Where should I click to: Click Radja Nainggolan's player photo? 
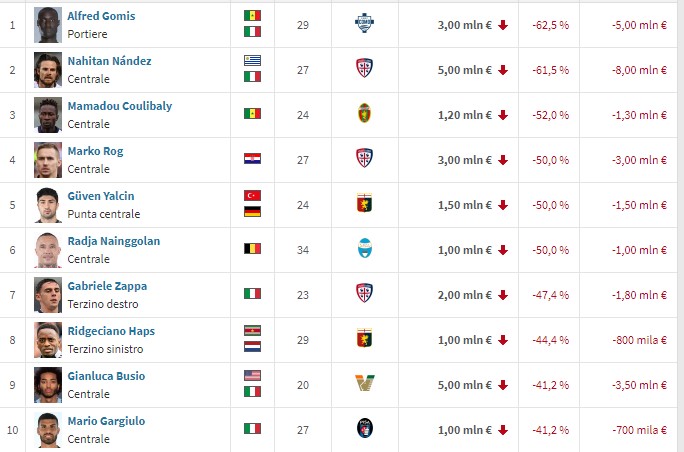coord(47,248)
